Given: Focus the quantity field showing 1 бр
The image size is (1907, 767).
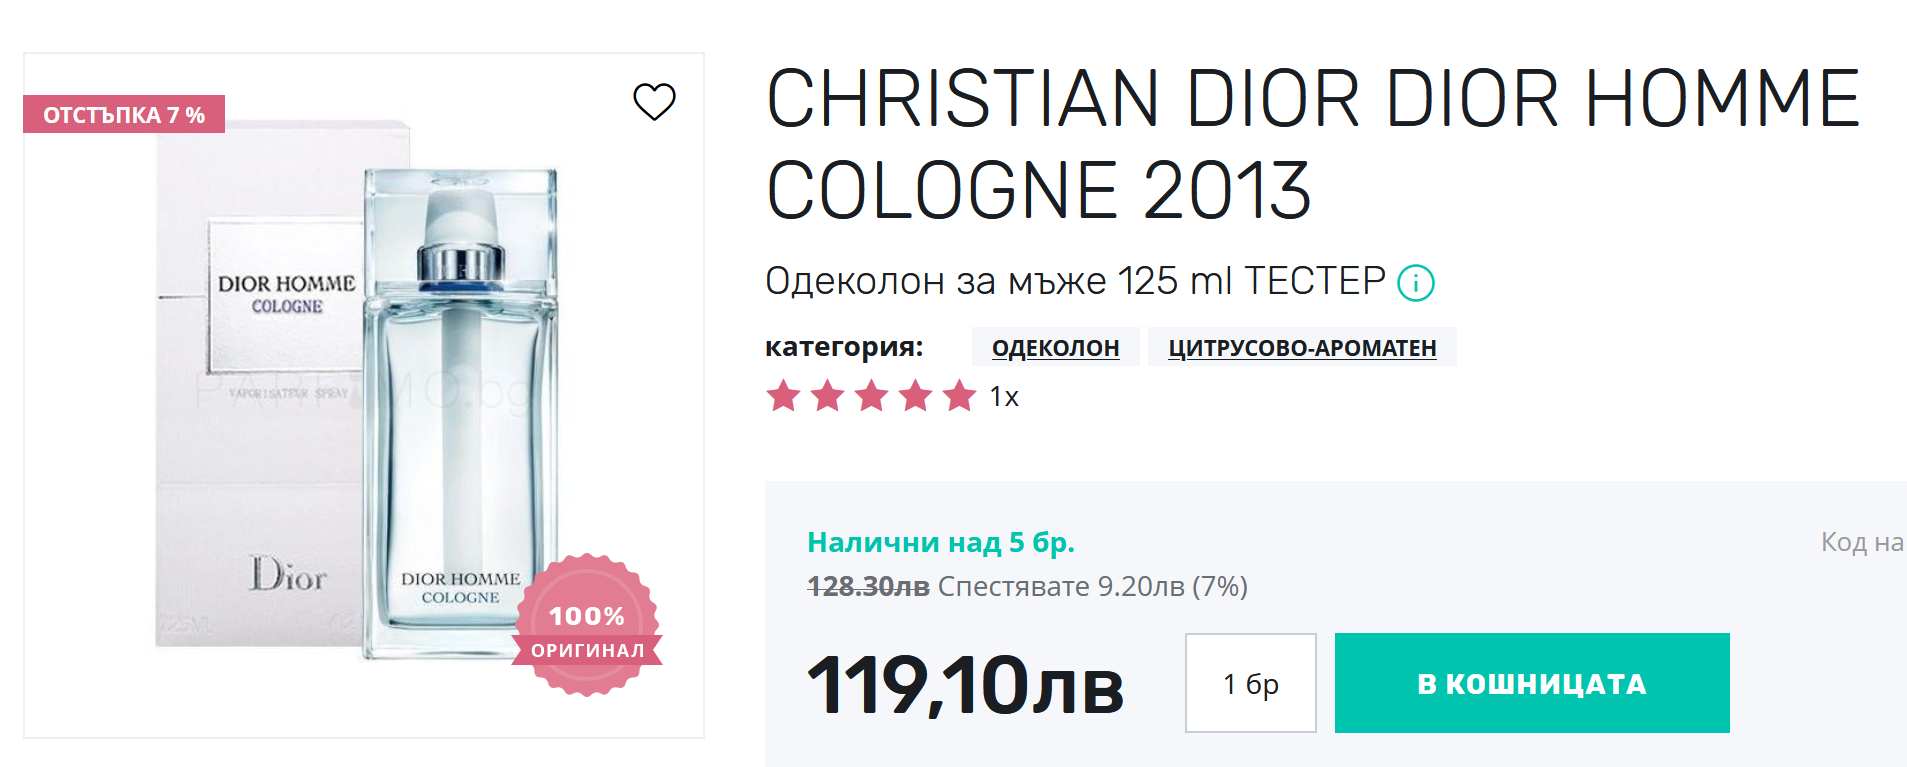Looking at the screenshot, I should 1250,683.
